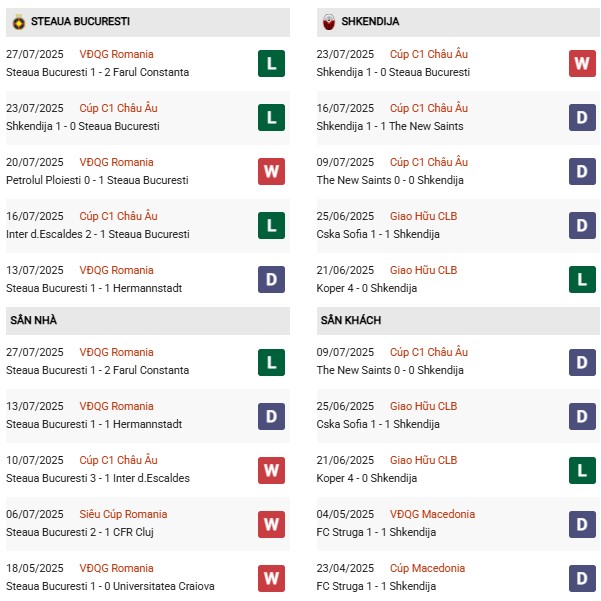Click D badge for 04/05/2025 FC Struga match
The height and width of the screenshot is (601, 601).
coord(582,523)
